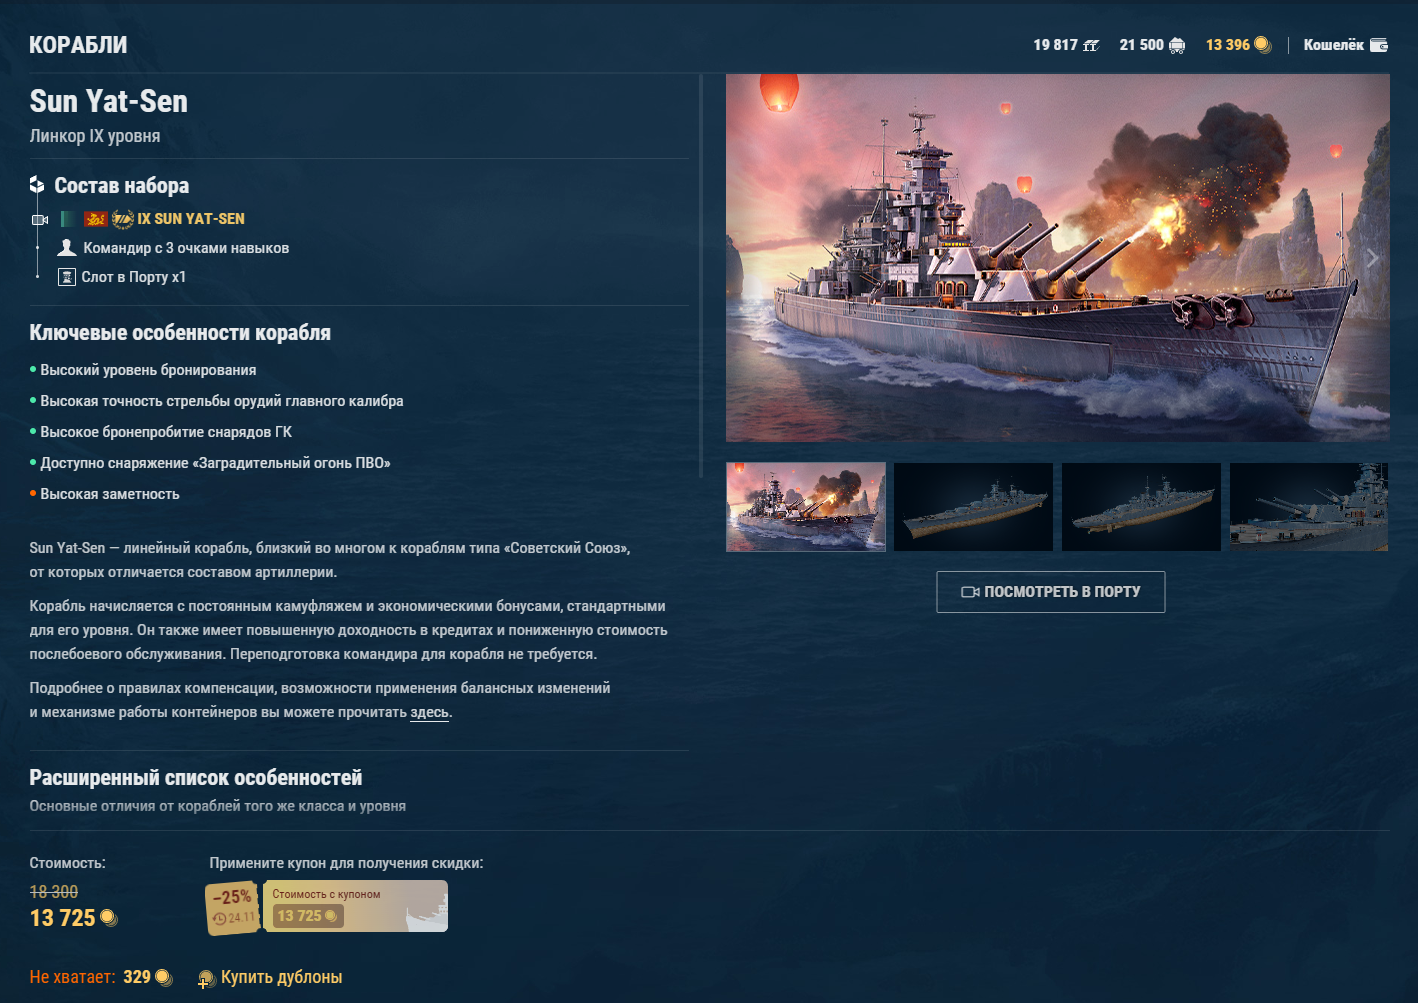The image size is (1418, 1003).
Task: Click the doubloon coin icon showing 13 396
Action: coord(1262,44)
